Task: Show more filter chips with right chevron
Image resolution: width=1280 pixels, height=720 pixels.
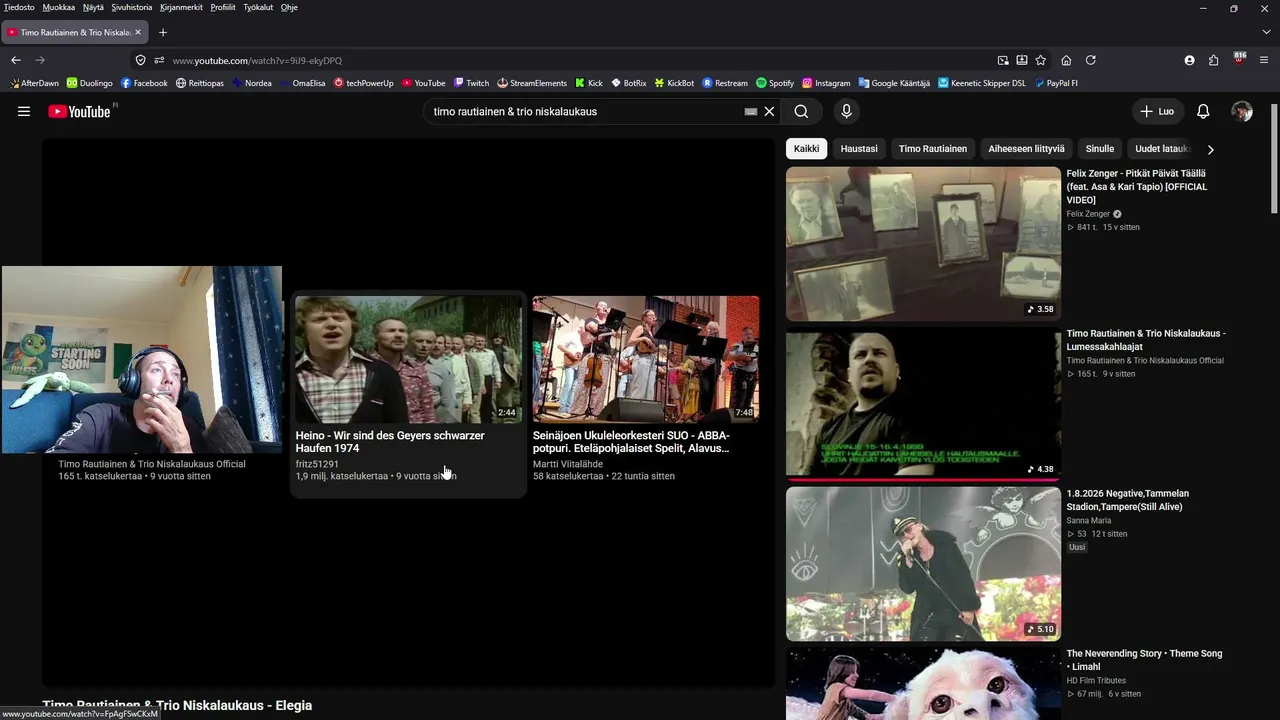Action: click(x=1210, y=149)
